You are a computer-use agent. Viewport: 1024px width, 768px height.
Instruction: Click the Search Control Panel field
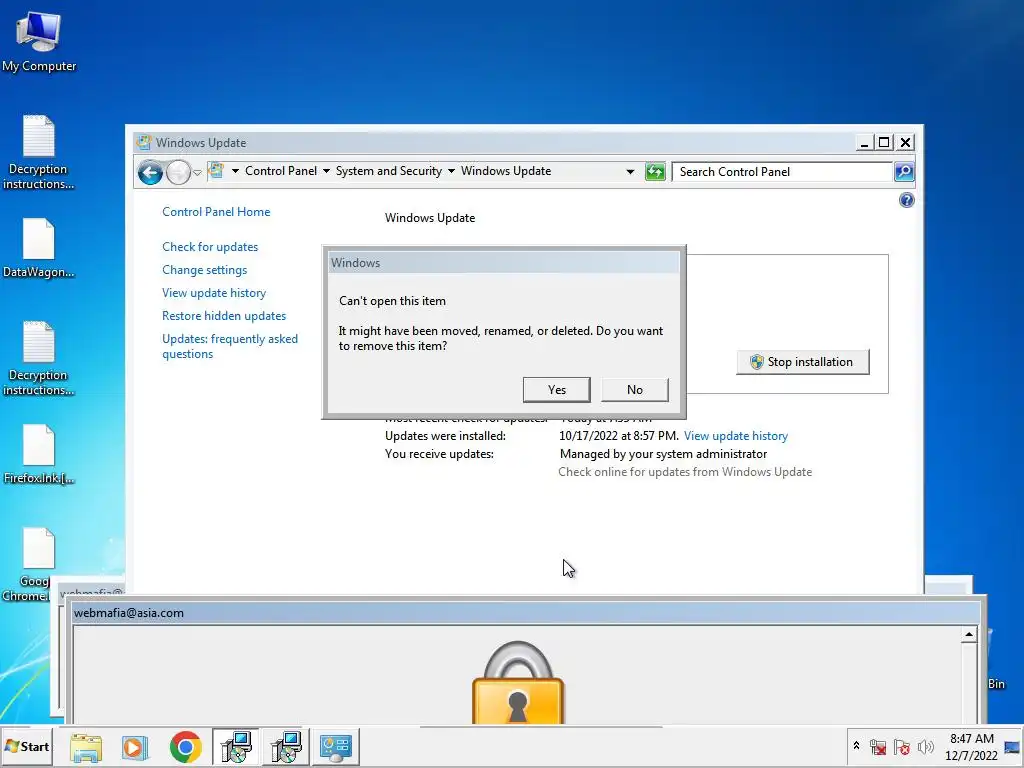782,172
